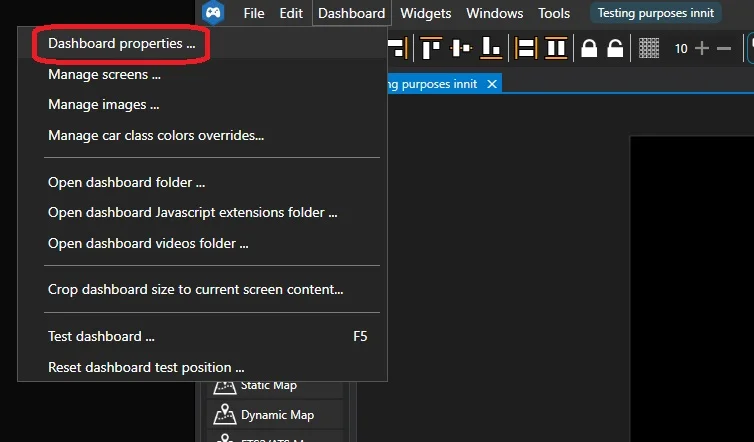Click the SimHub gamepad logo icon
Viewport: 754px width, 442px height.
point(213,13)
